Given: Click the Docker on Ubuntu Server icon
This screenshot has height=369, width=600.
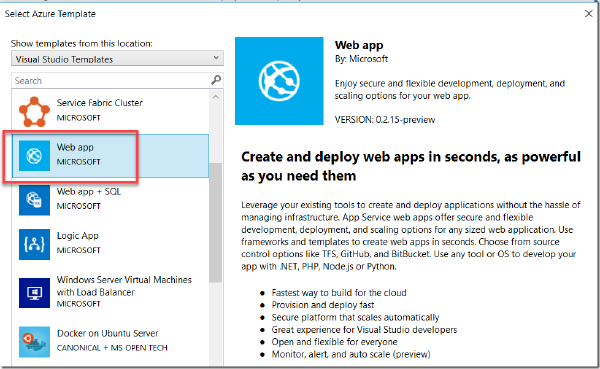Looking at the screenshot, I should pyautogui.click(x=34, y=342).
